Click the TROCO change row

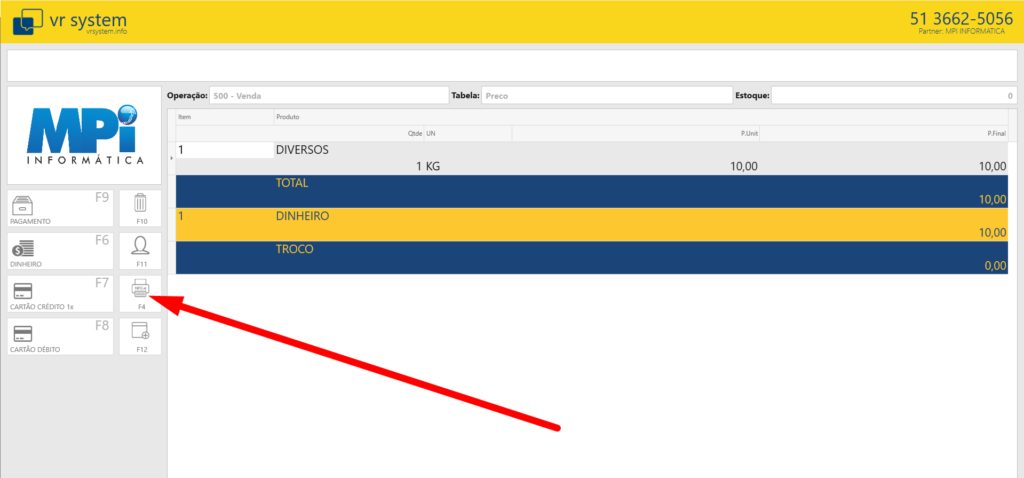pos(592,257)
